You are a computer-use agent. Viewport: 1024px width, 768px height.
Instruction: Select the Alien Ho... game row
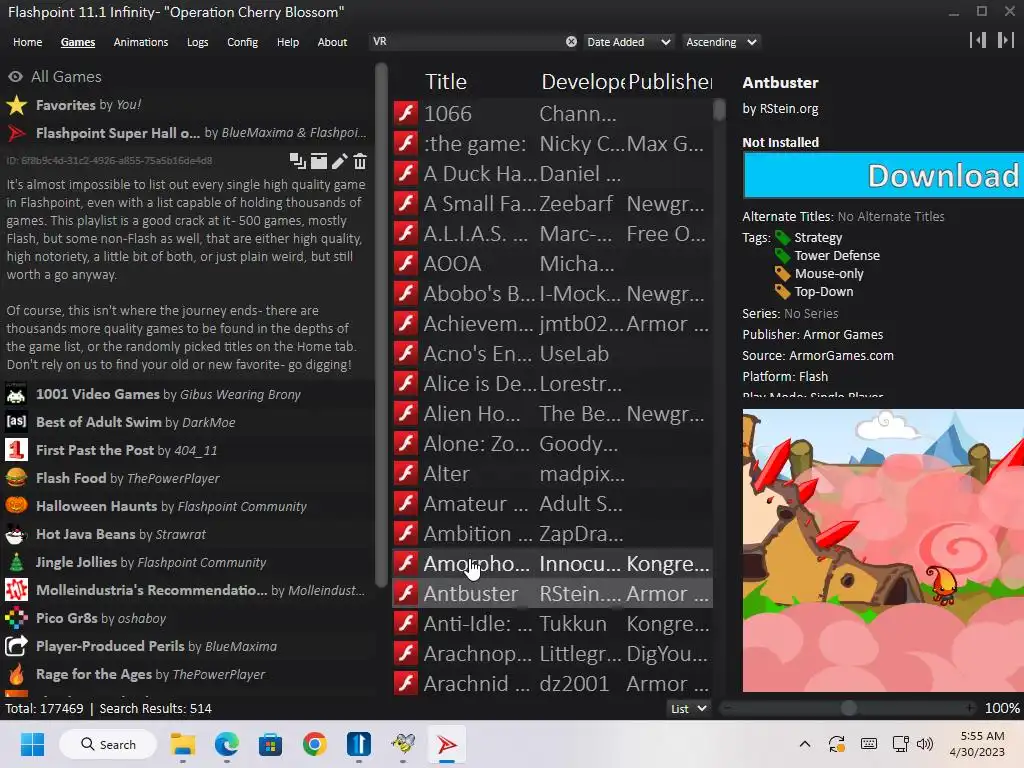552,413
